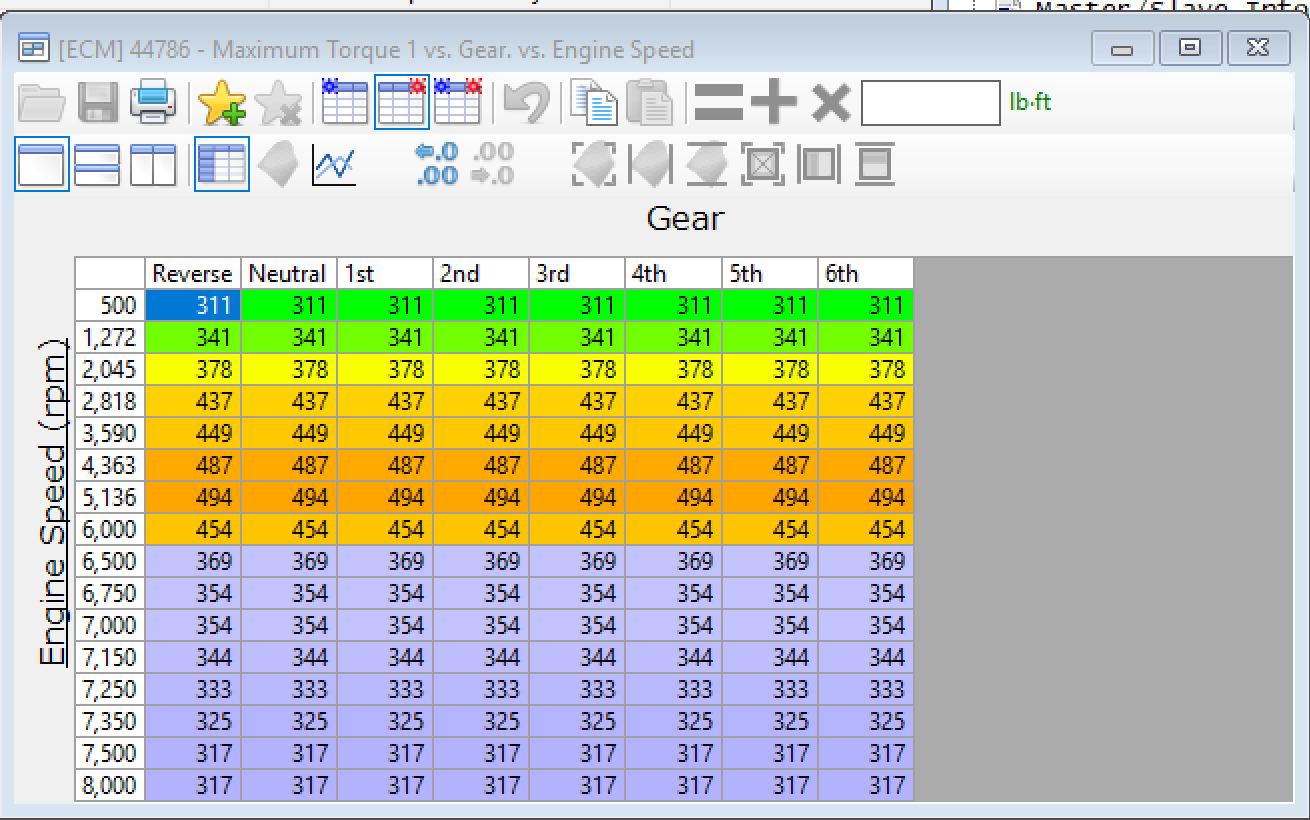The image size is (1310, 820).
Task: Select the 5th gear column header
Action: [x=770, y=273]
